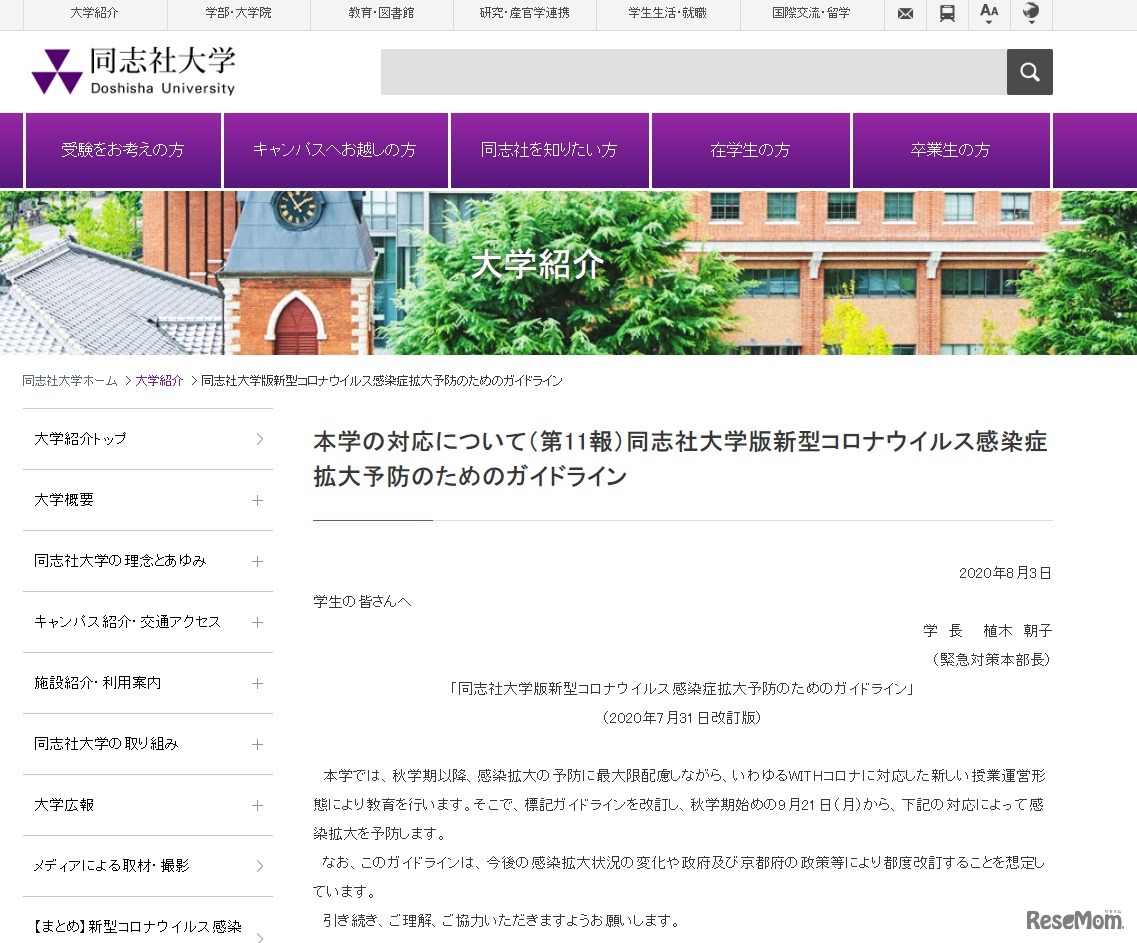1137x943 pixels.
Task: Click the ReseMom watermark logo
Action: pos(1077,921)
